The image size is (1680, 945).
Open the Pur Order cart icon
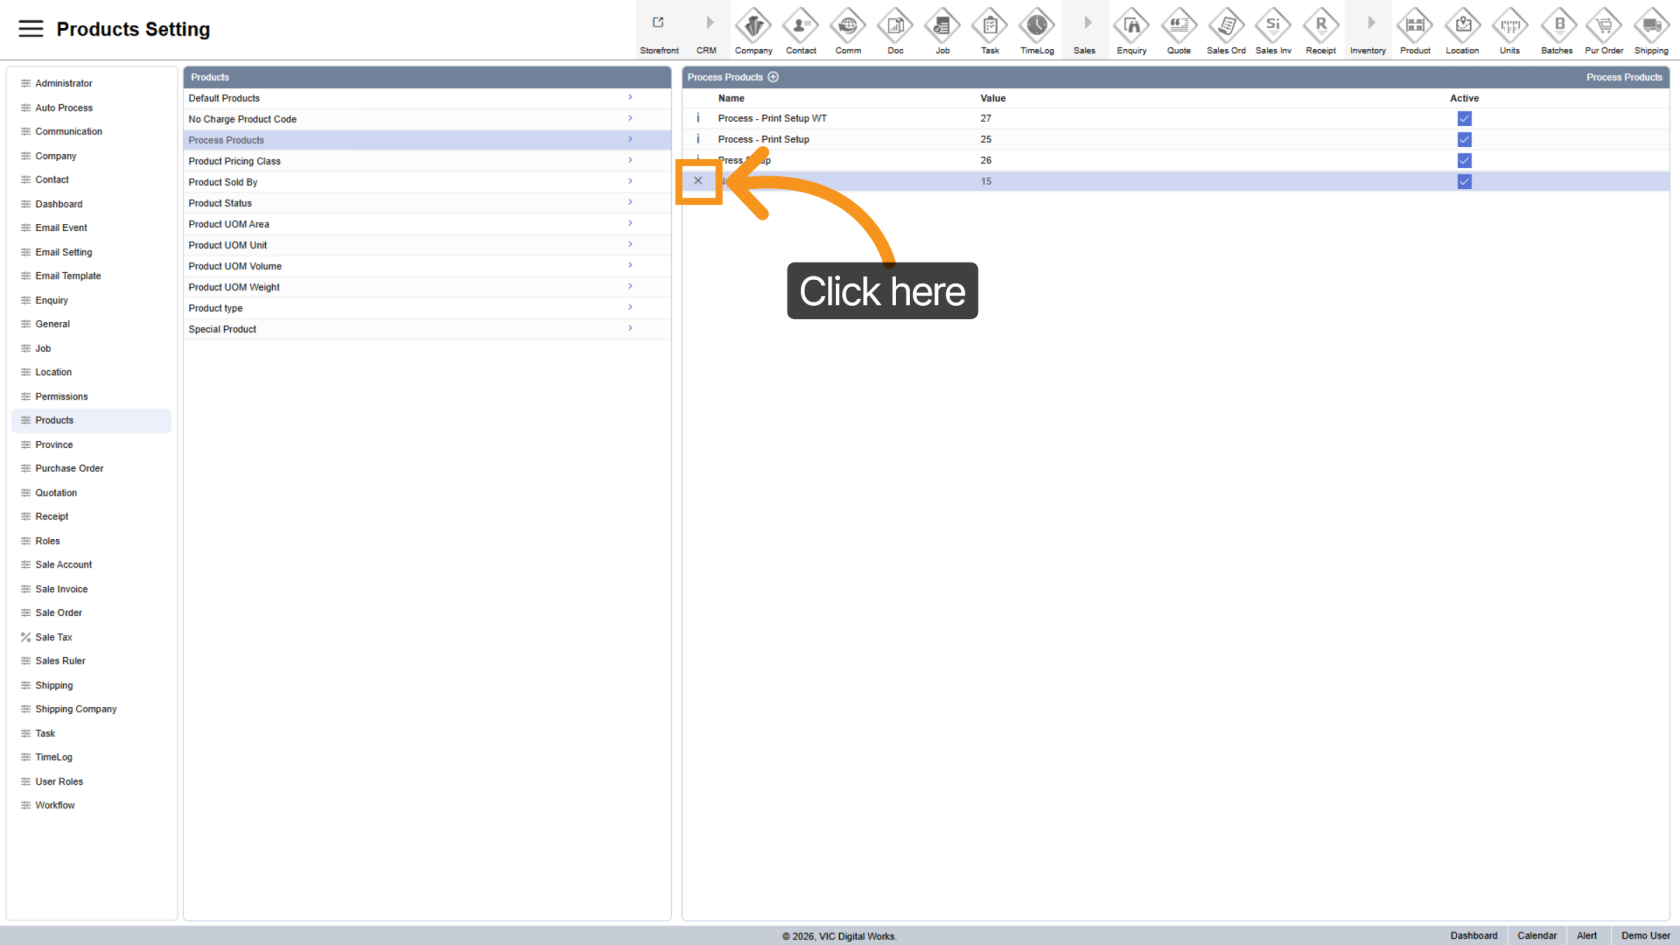tap(1604, 25)
